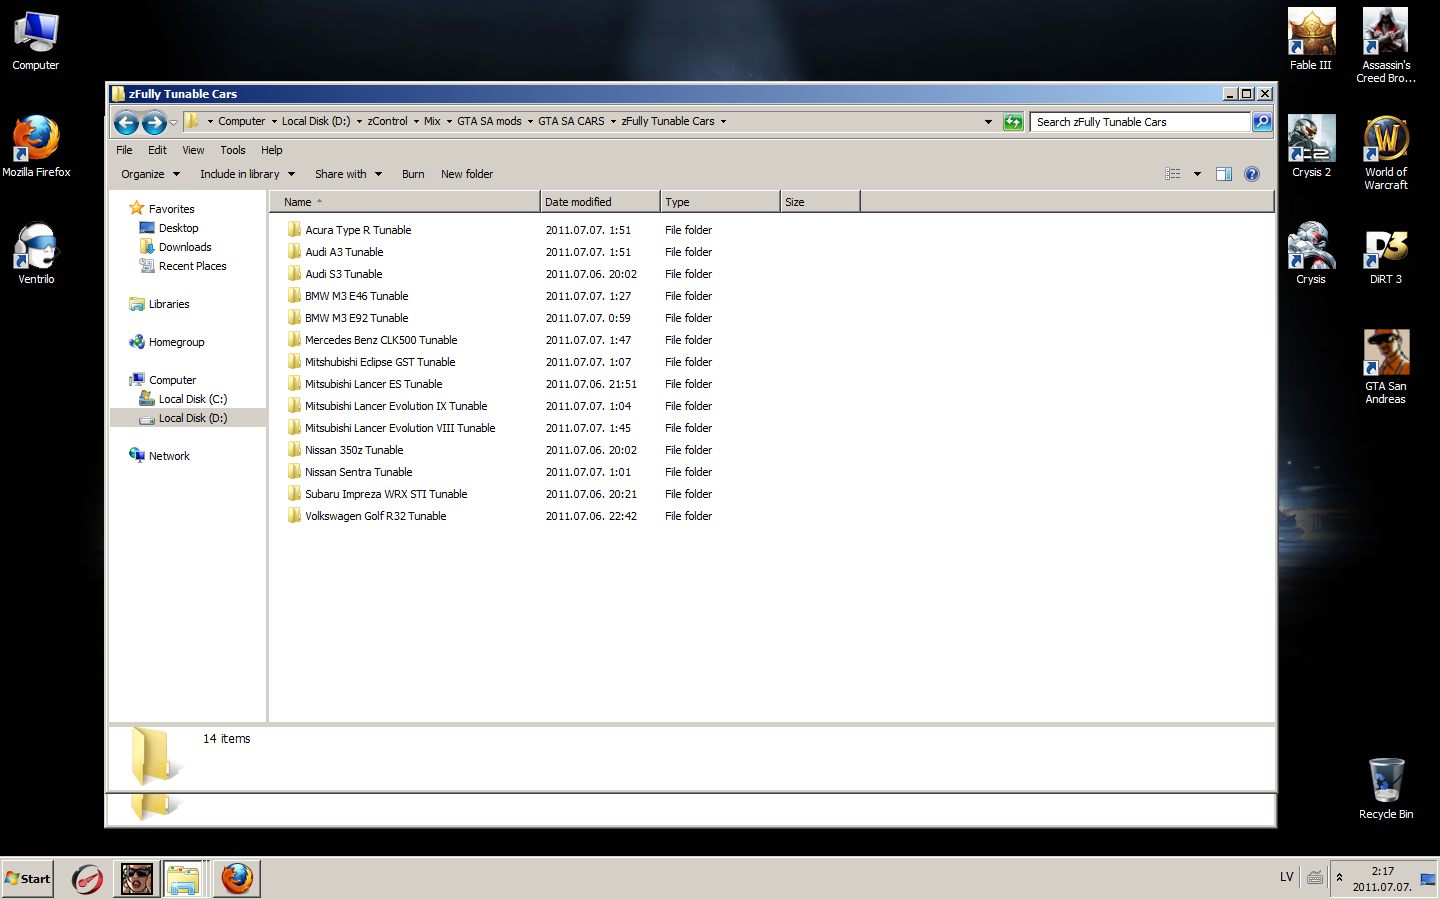1440x900 pixels.
Task: Select the Crysis 2 desktop shortcut
Action: pos(1311,146)
